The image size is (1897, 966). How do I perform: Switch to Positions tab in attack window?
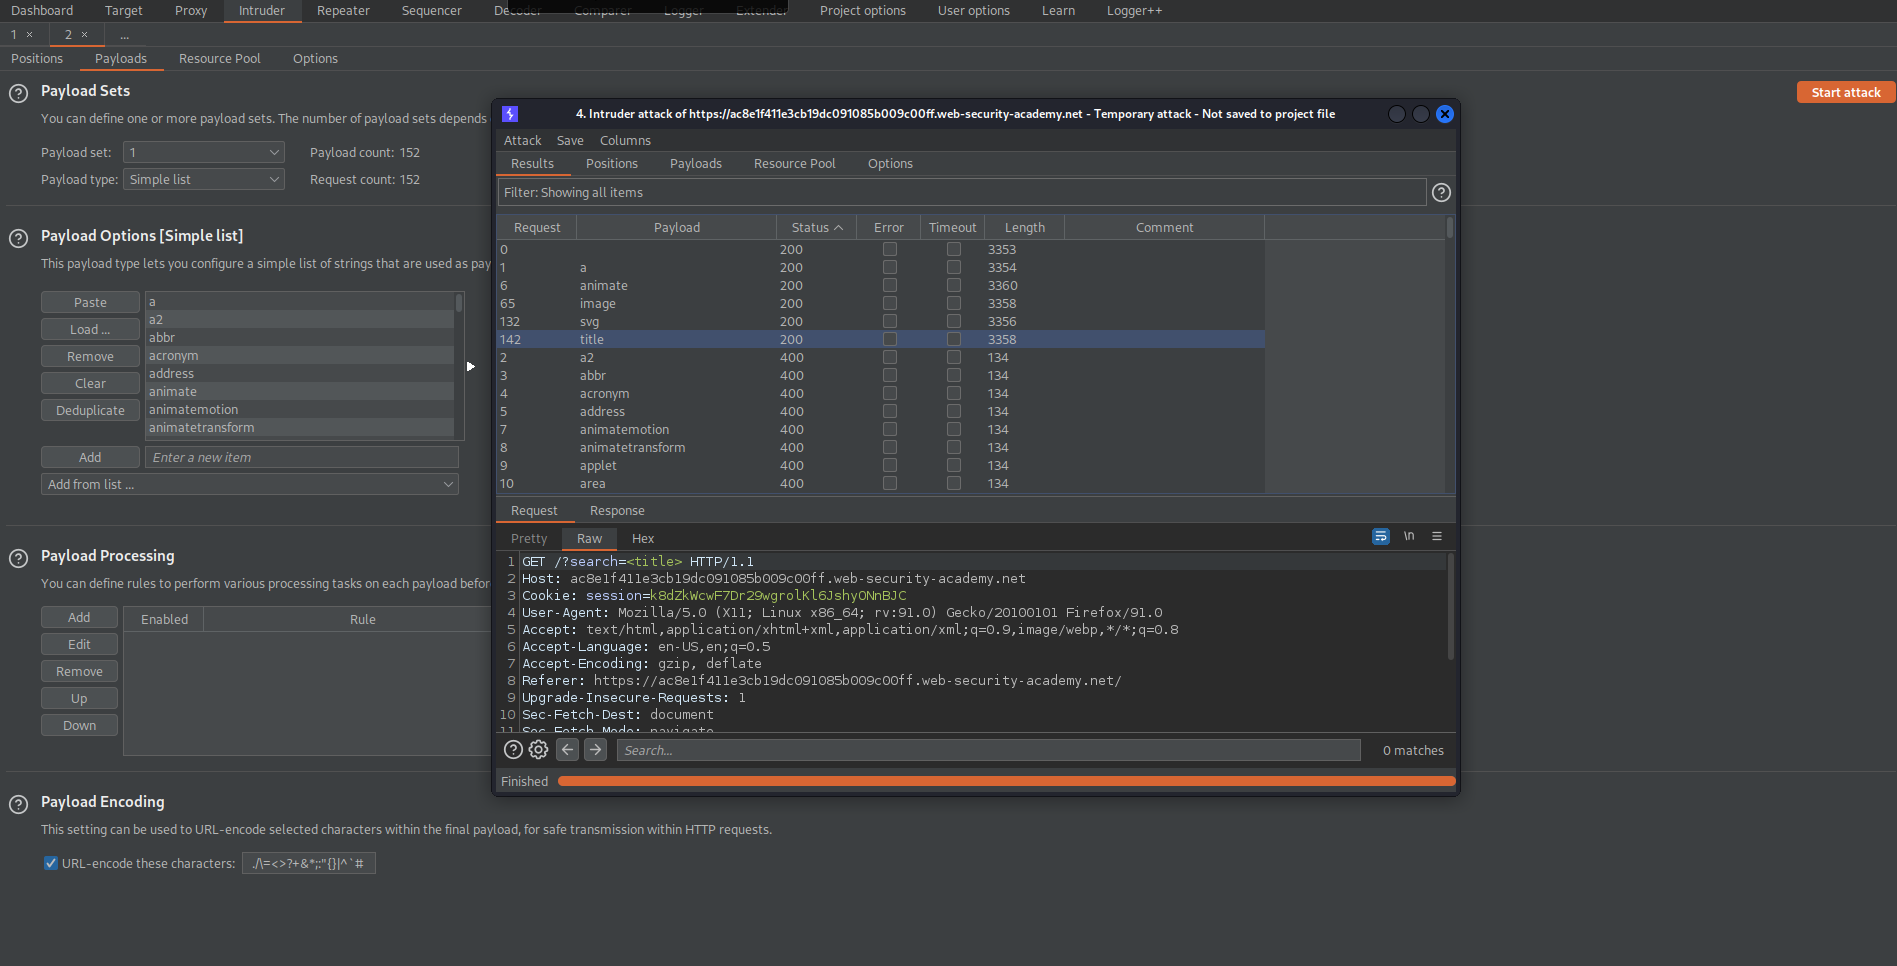point(611,164)
